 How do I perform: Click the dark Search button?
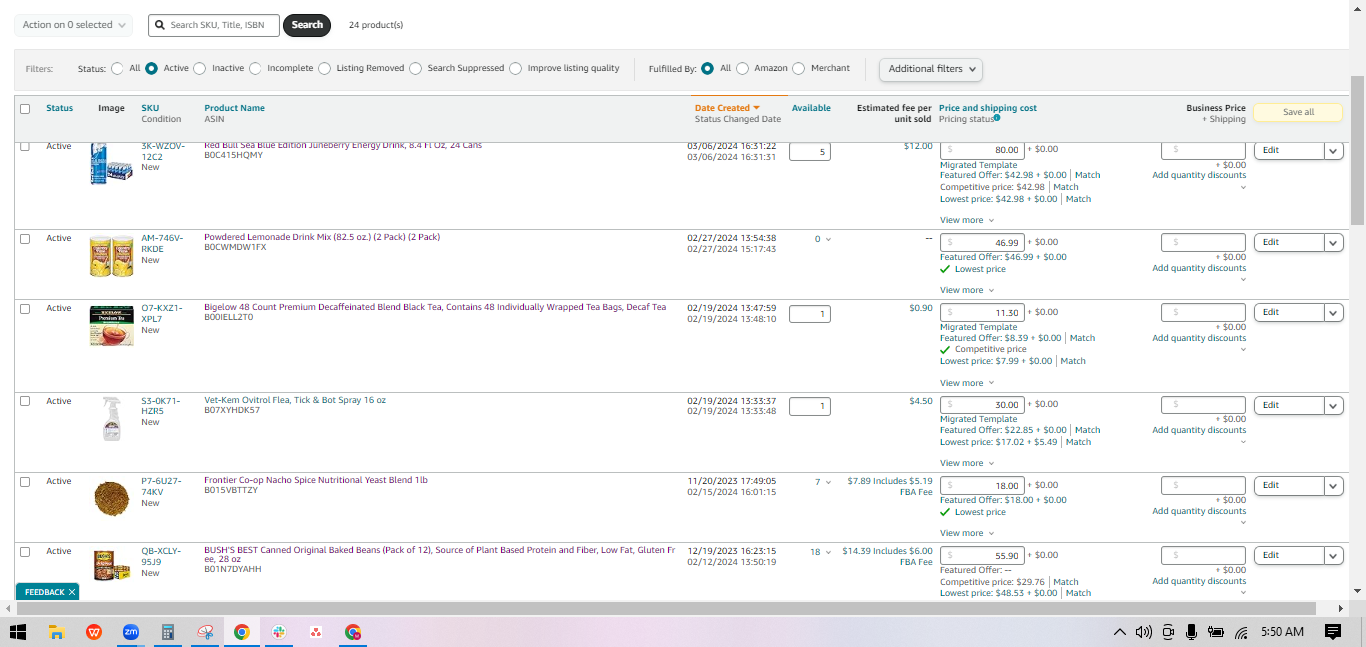[x=307, y=25]
